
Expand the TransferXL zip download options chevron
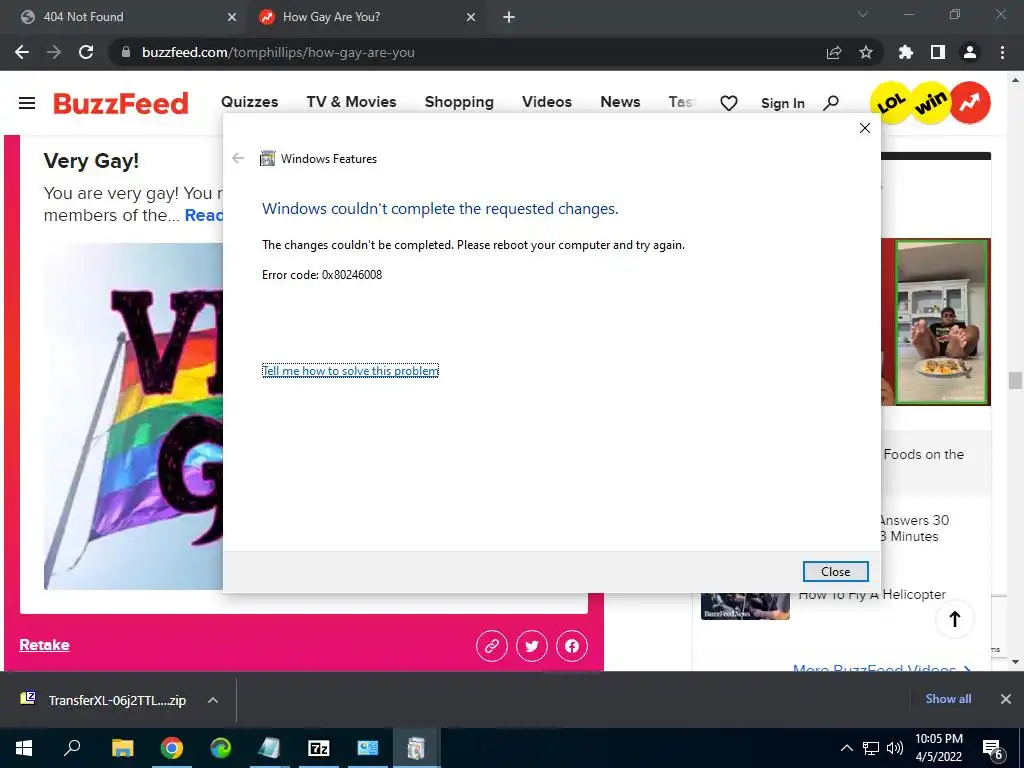click(x=212, y=700)
